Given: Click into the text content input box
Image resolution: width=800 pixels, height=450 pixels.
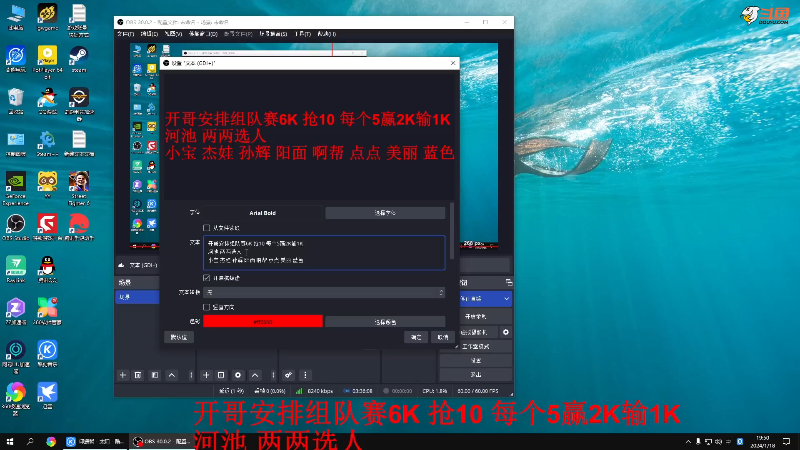Looking at the screenshot, I should tap(324, 253).
